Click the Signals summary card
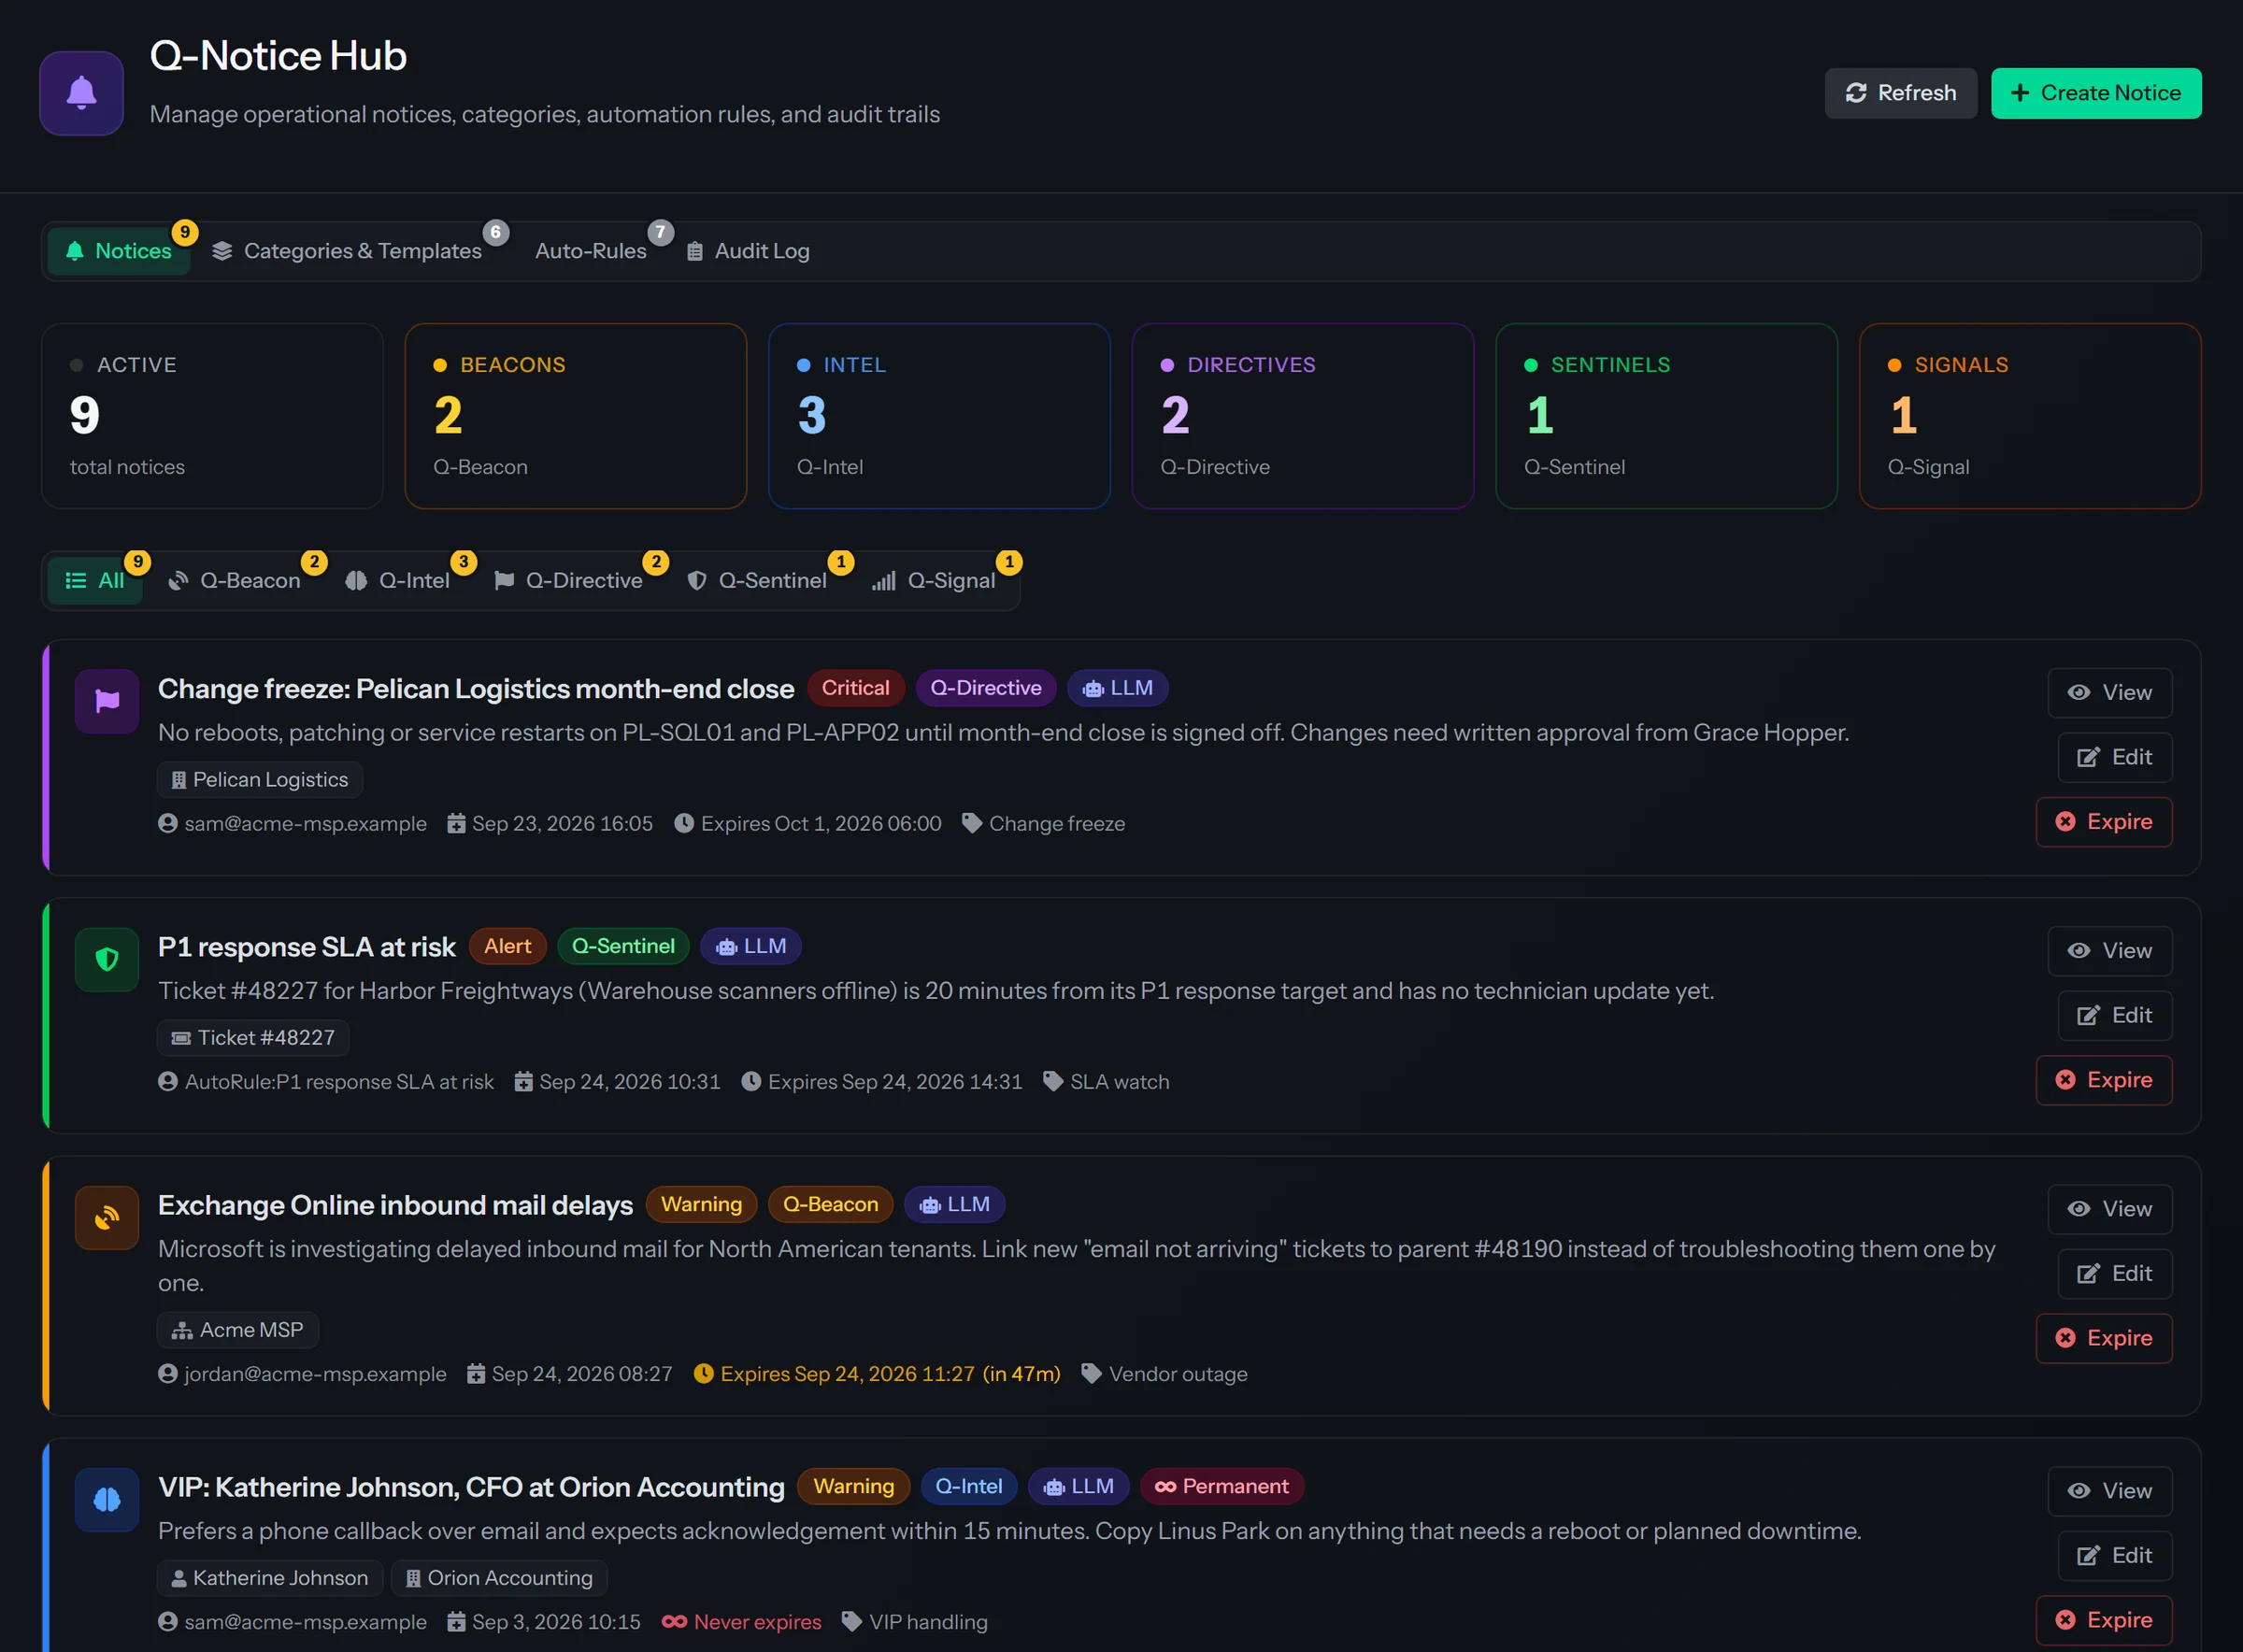The width and height of the screenshot is (2243, 1652). (2029, 416)
